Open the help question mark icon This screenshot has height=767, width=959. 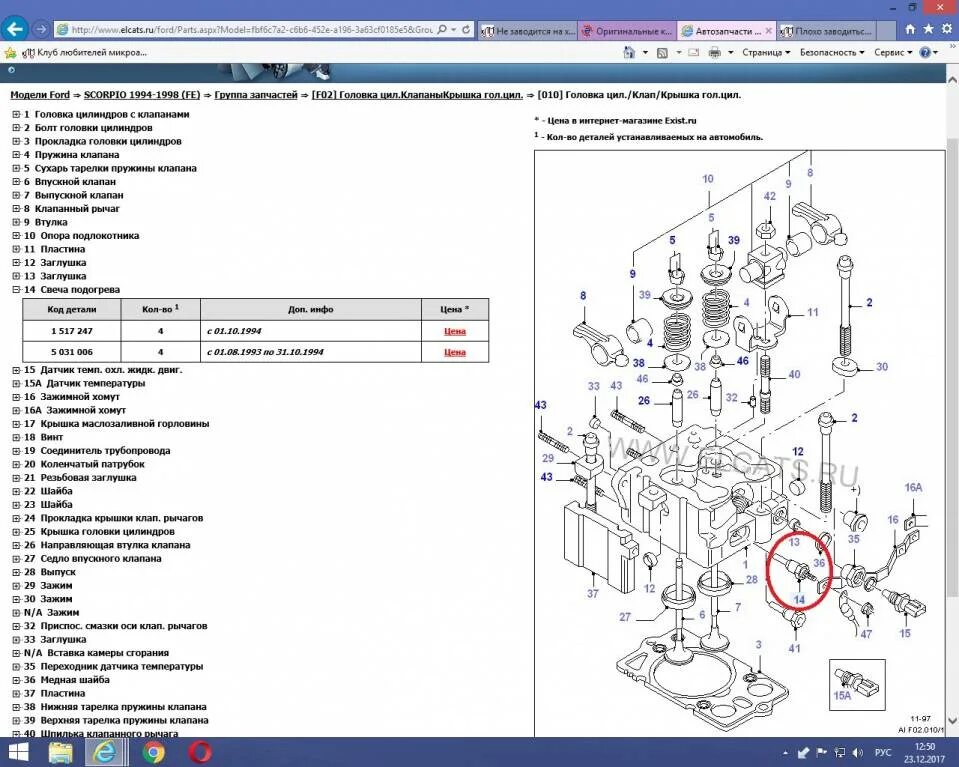pos(924,53)
